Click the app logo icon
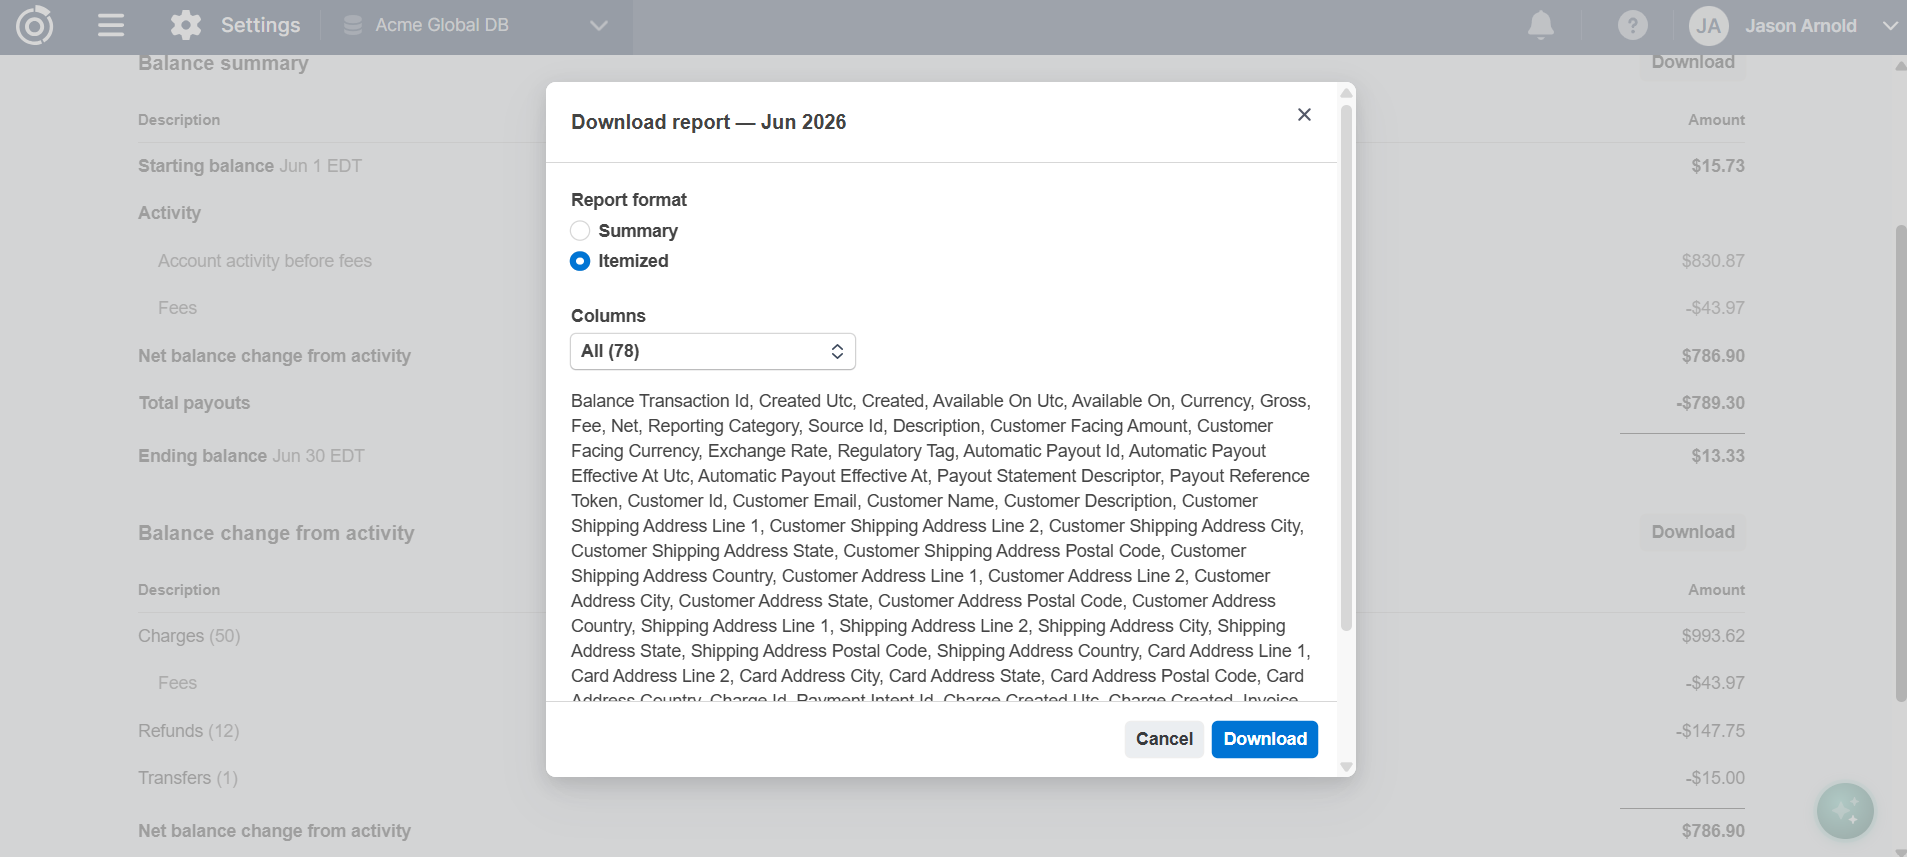The width and height of the screenshot is (1907, 857). click(x=34, y=26)
